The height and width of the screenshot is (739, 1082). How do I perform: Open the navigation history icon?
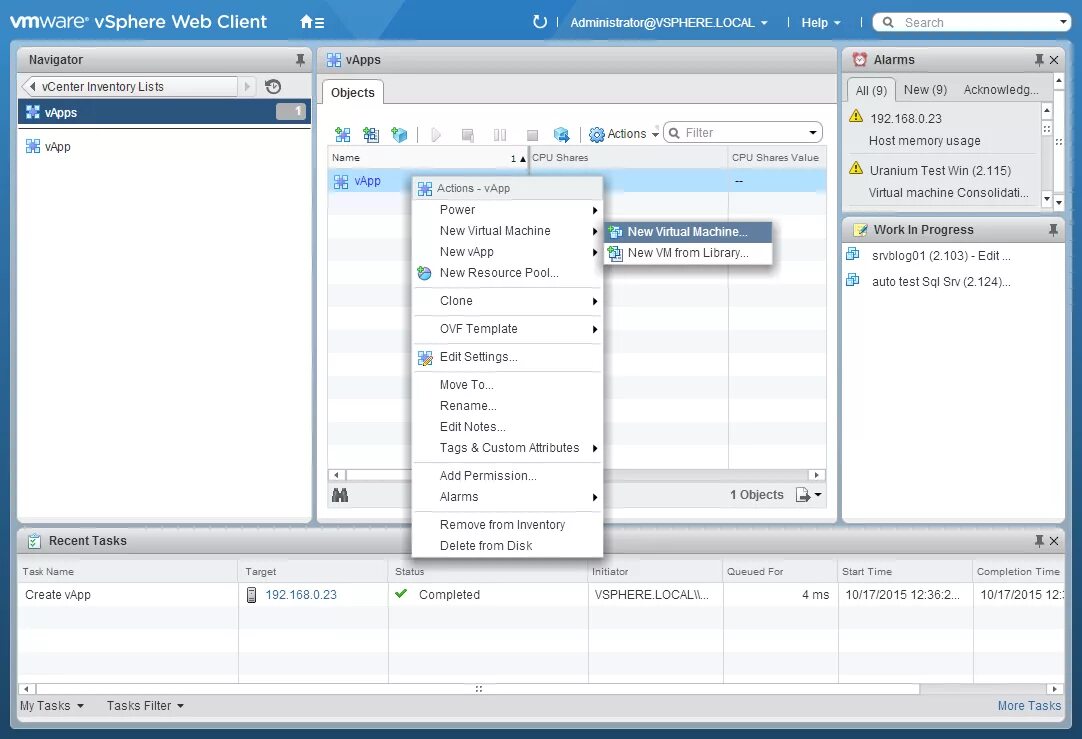pos(273,86)
